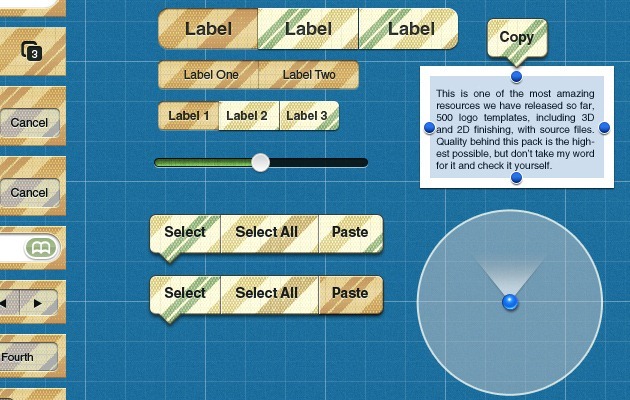Click the selected paragraph about 500 logo templates

pos(515,129)
